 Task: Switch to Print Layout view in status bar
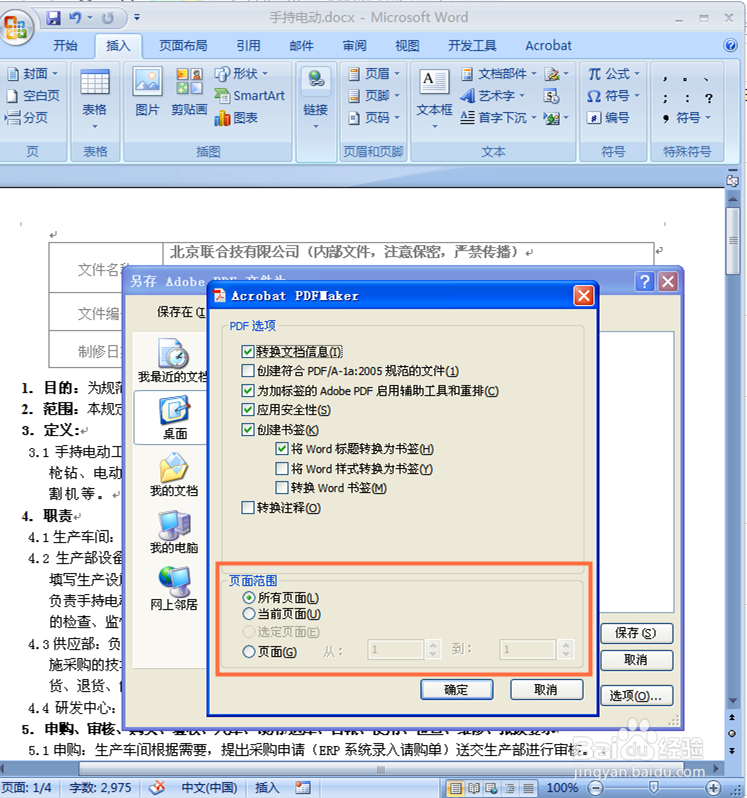[455, 788]
